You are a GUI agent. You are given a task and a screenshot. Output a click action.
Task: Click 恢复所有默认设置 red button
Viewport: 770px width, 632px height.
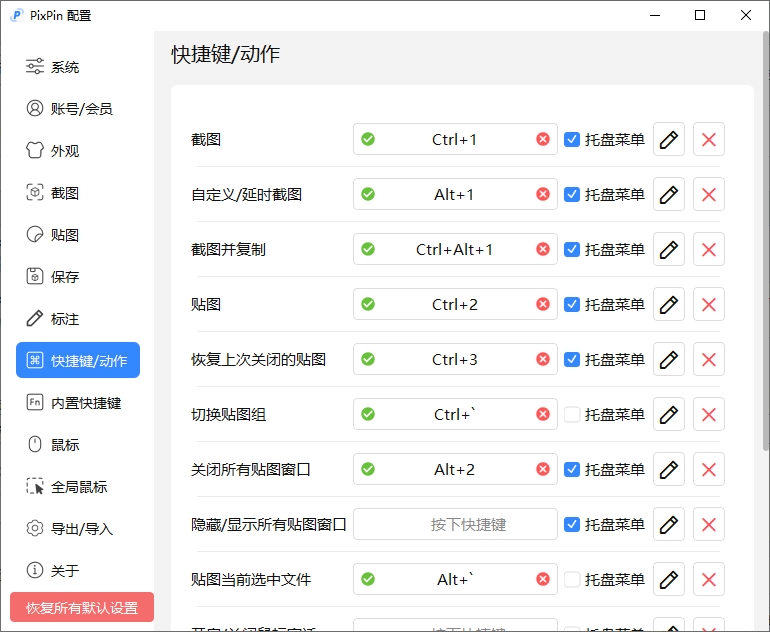click(82, 607)
